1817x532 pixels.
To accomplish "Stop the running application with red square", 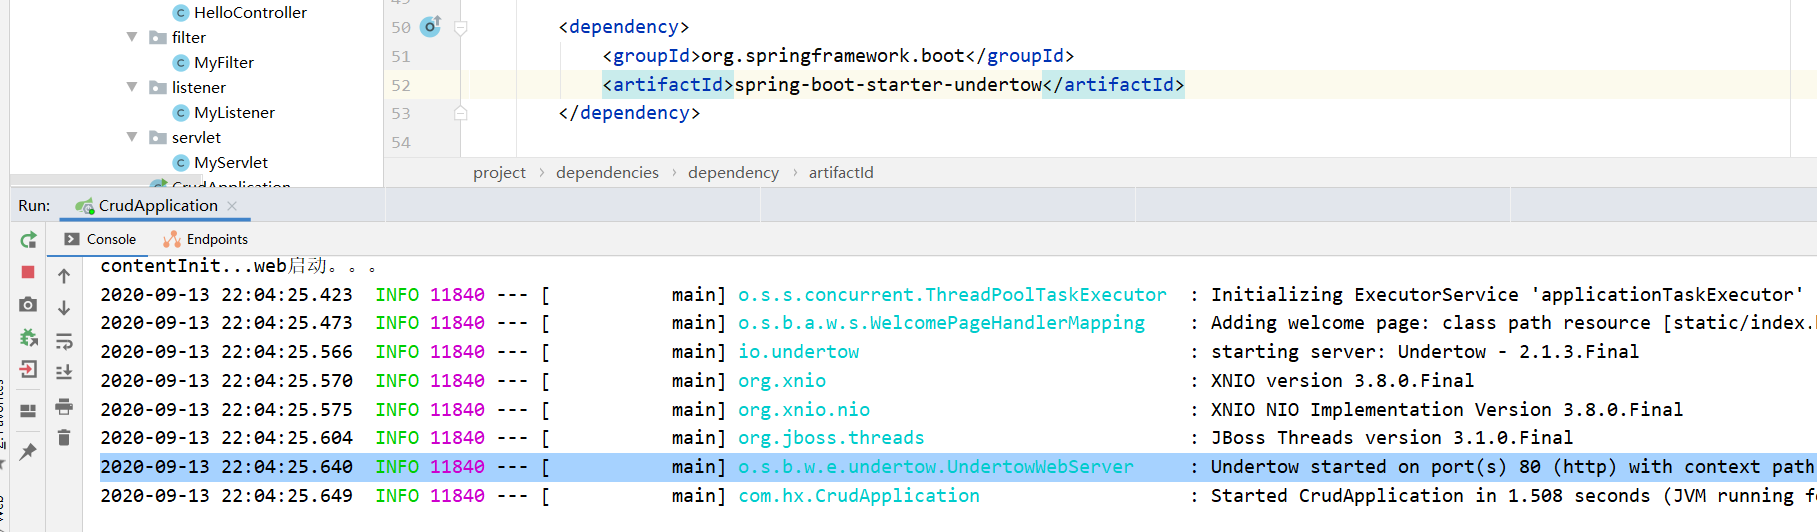I will 28,272.
